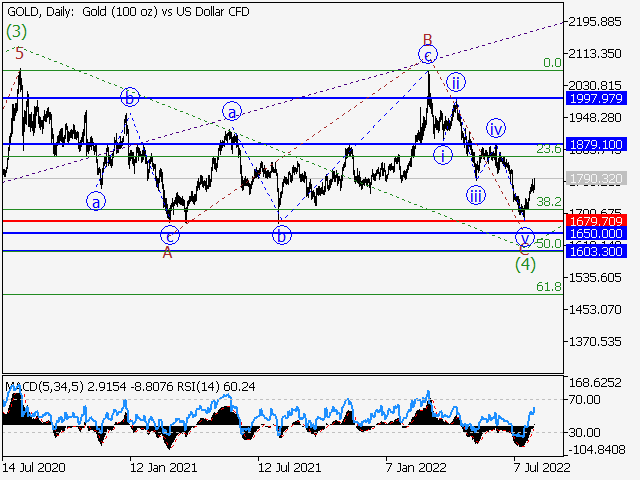
Task: Select circled b marker on the 1997.979 line
Action: tap(130, 98)
